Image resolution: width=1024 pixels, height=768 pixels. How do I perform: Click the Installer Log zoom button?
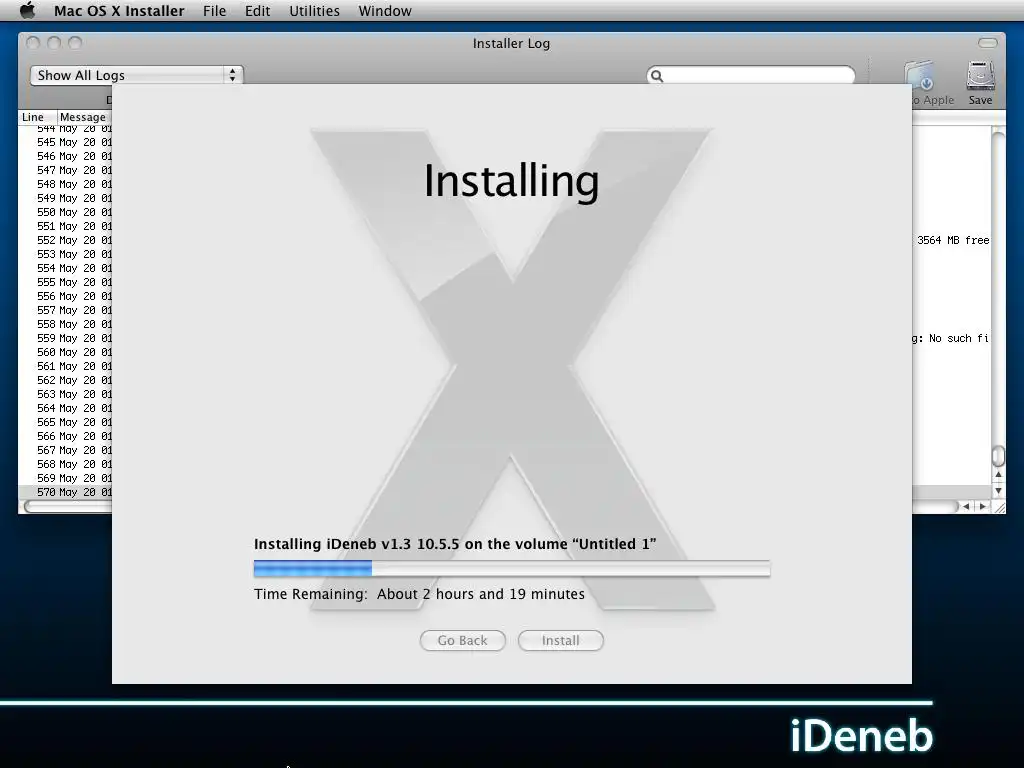coord(75,43)
